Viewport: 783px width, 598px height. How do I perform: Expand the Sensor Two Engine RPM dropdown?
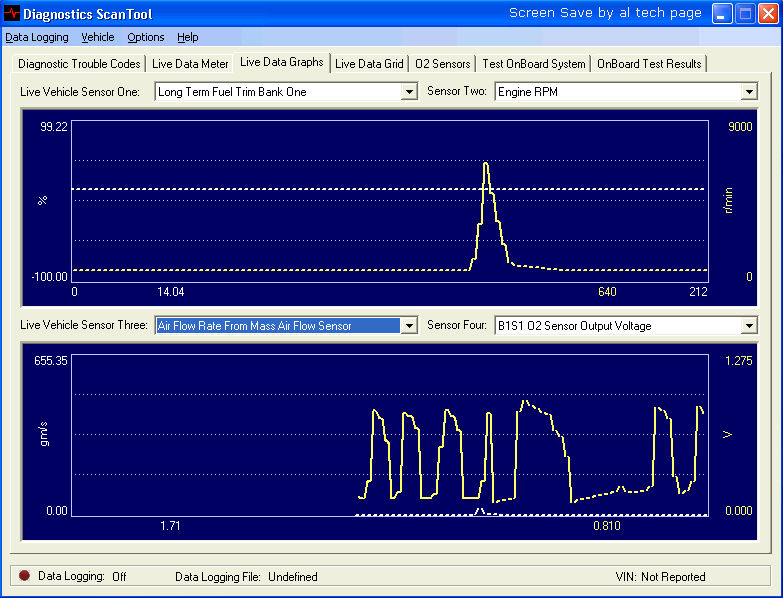point(749,92)
